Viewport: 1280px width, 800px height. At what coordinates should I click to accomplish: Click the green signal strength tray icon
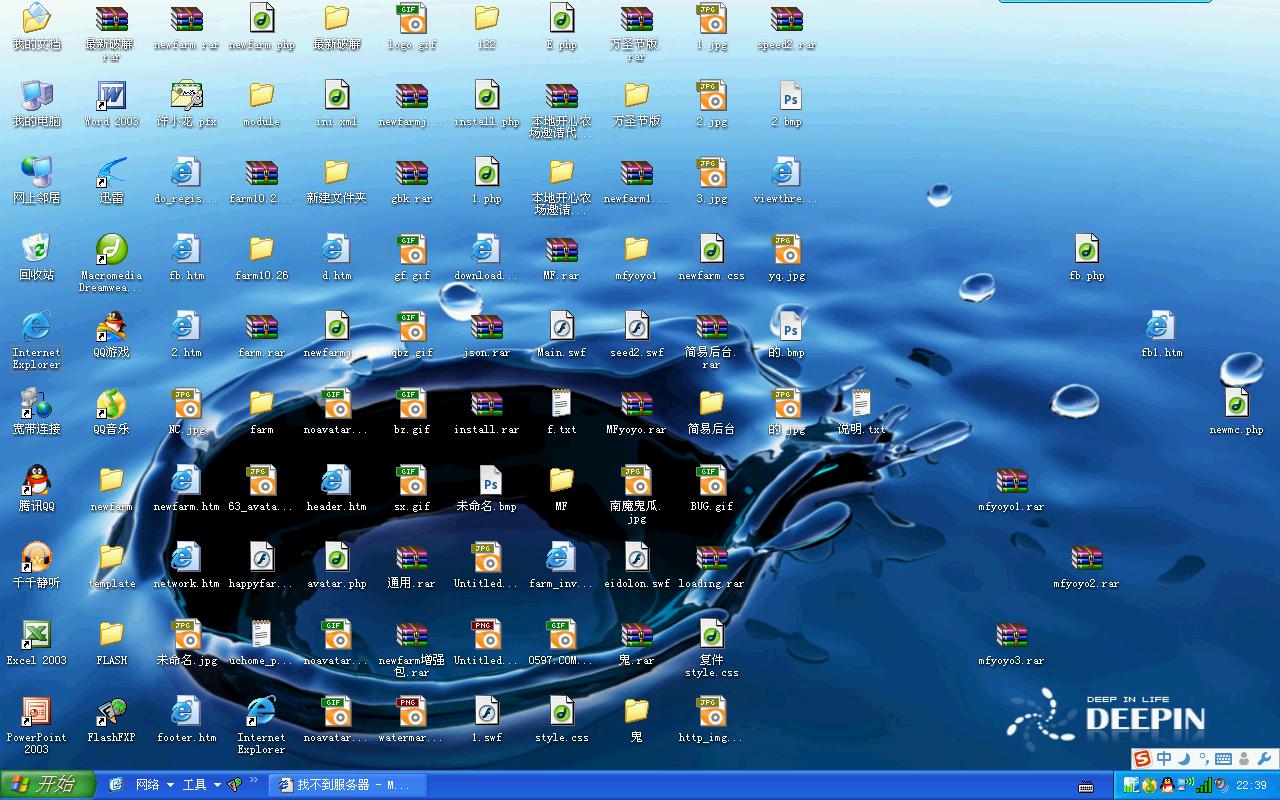click(1205, 785)
